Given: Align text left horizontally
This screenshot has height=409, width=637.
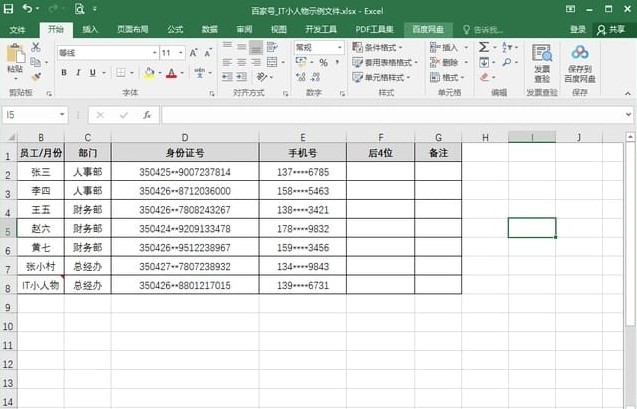Looking at the screenshot, I should [228, 62].
